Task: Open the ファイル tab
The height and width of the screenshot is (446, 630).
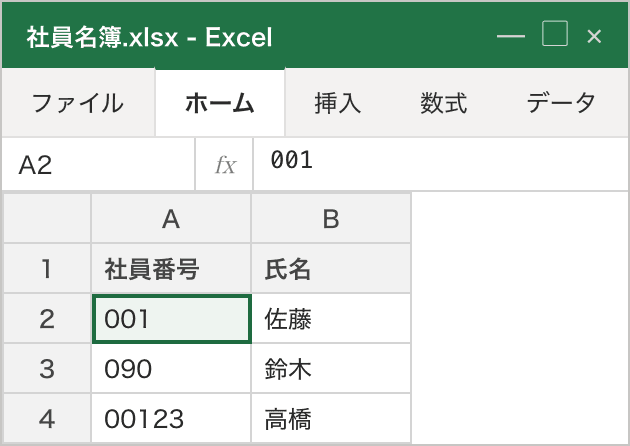Action: 78,103
